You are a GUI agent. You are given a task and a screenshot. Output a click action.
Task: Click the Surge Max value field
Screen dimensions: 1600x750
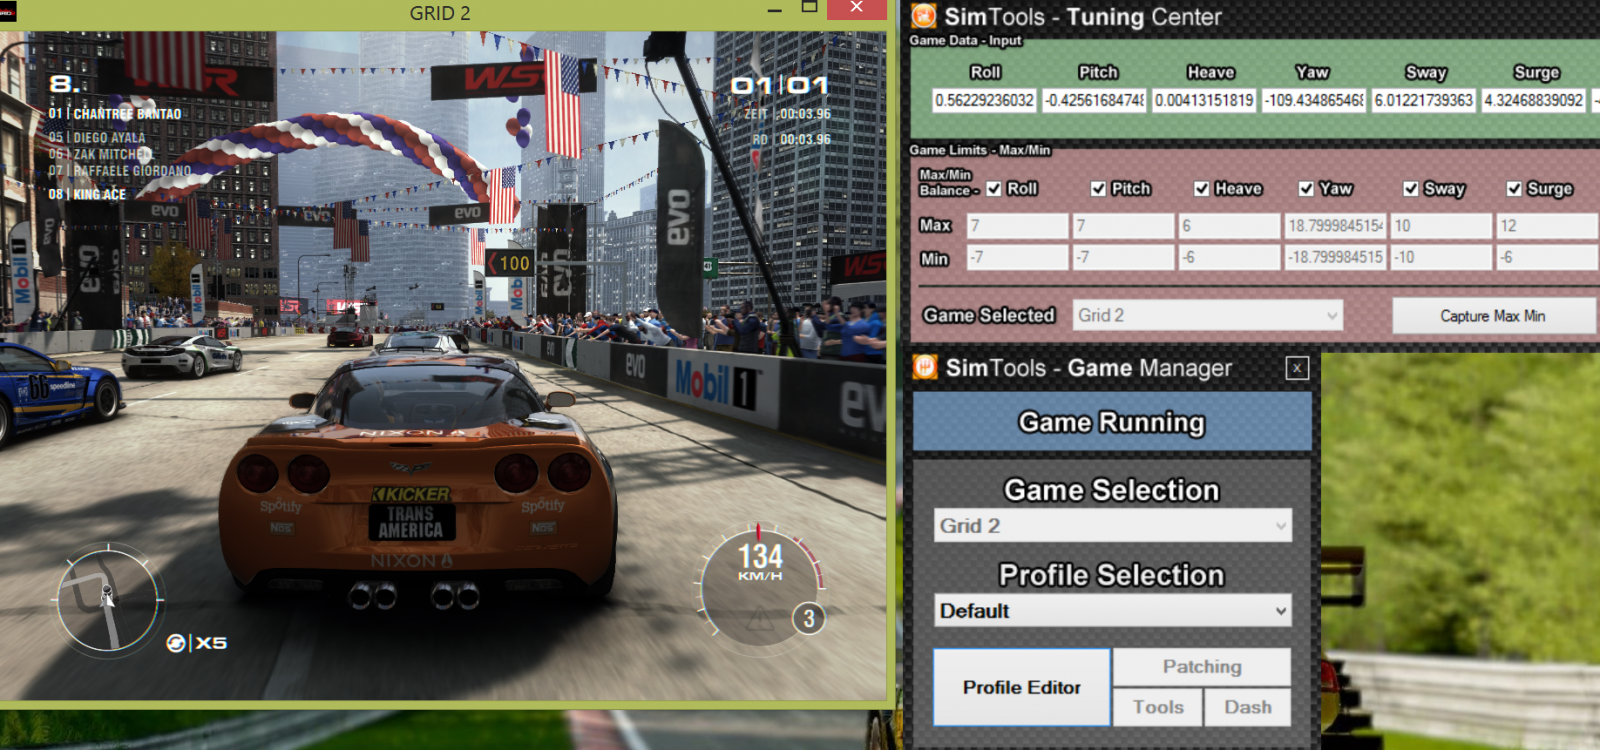1546,226
